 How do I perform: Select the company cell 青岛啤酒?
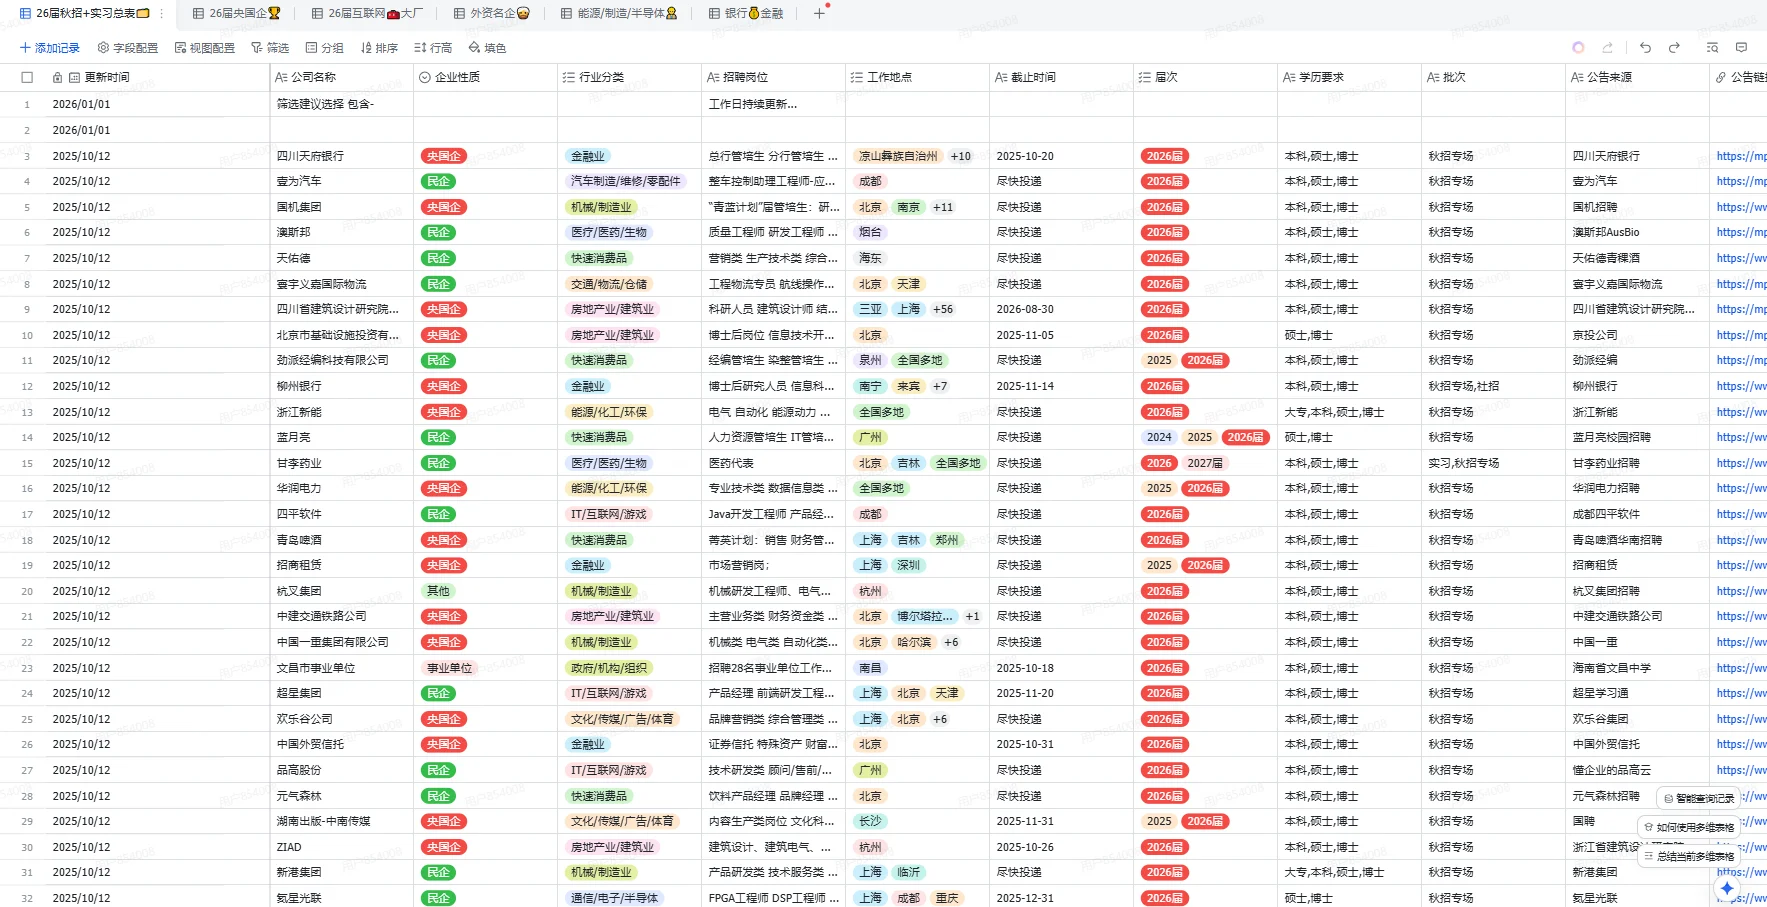point(341,540)
